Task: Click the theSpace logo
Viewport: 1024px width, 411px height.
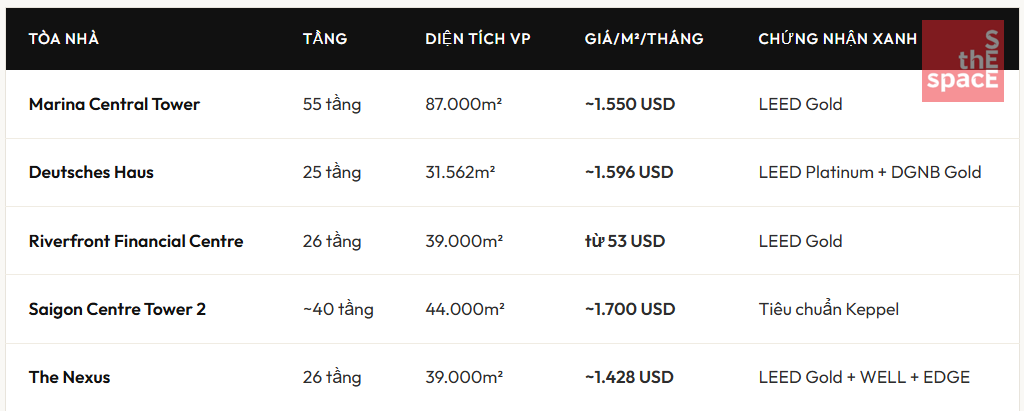Action: (962, 61)
